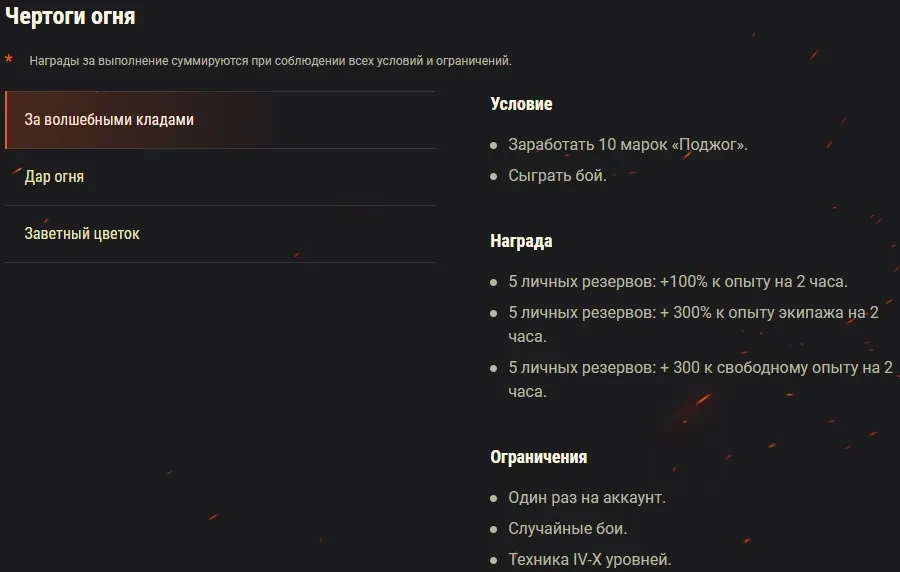Click the «Заработать 10 марок «Поджог»» condition
The width and height of the screenshot is (900, 572).
coord(627,145)
